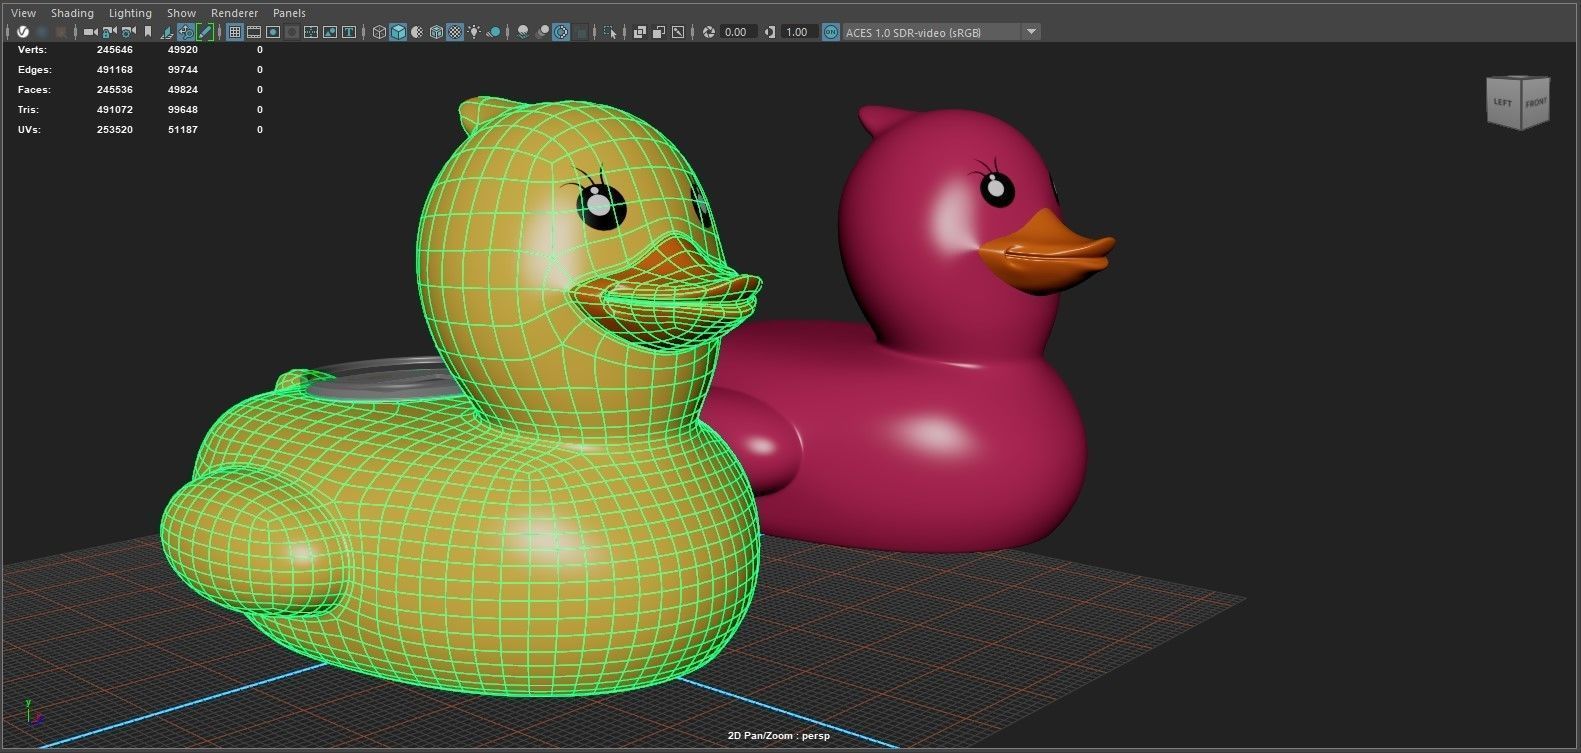
Task: Open the Renderer menu
Action: pyautogui.click(x=234, y=13)
